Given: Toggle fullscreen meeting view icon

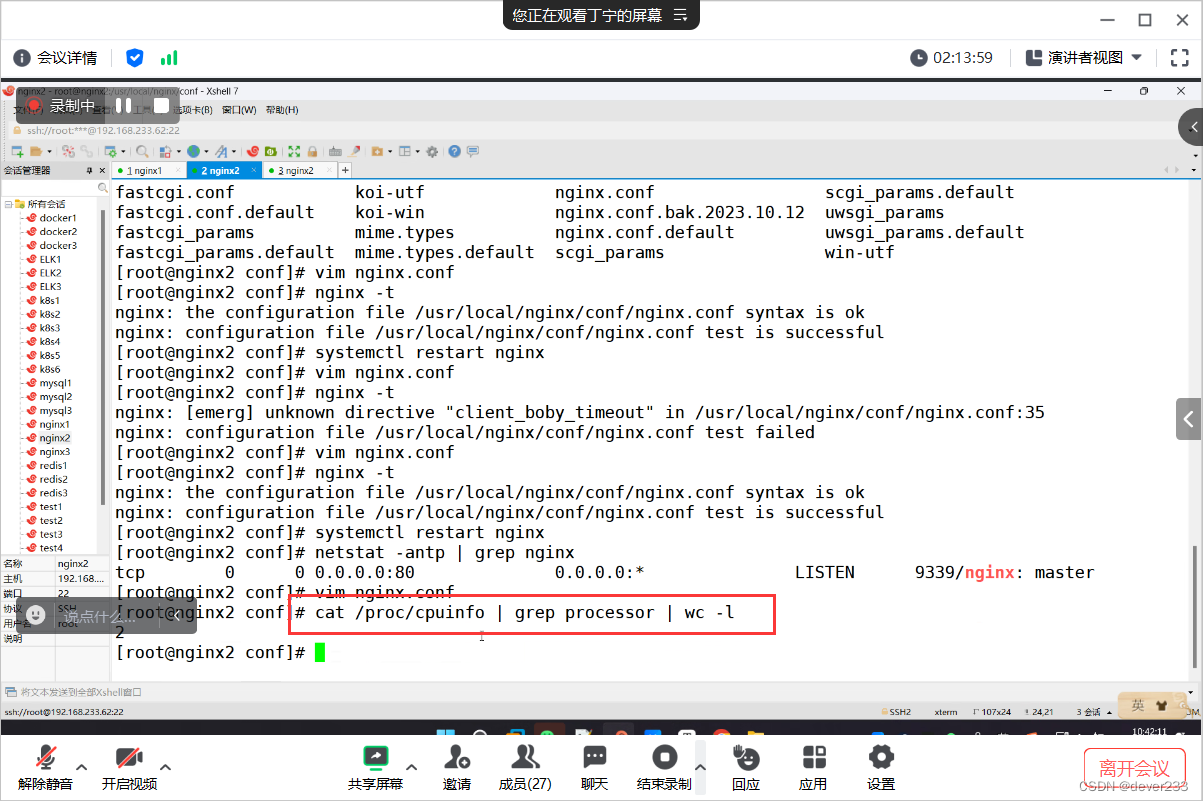Looking at the screenshot, I should (x=1178, y=58).
